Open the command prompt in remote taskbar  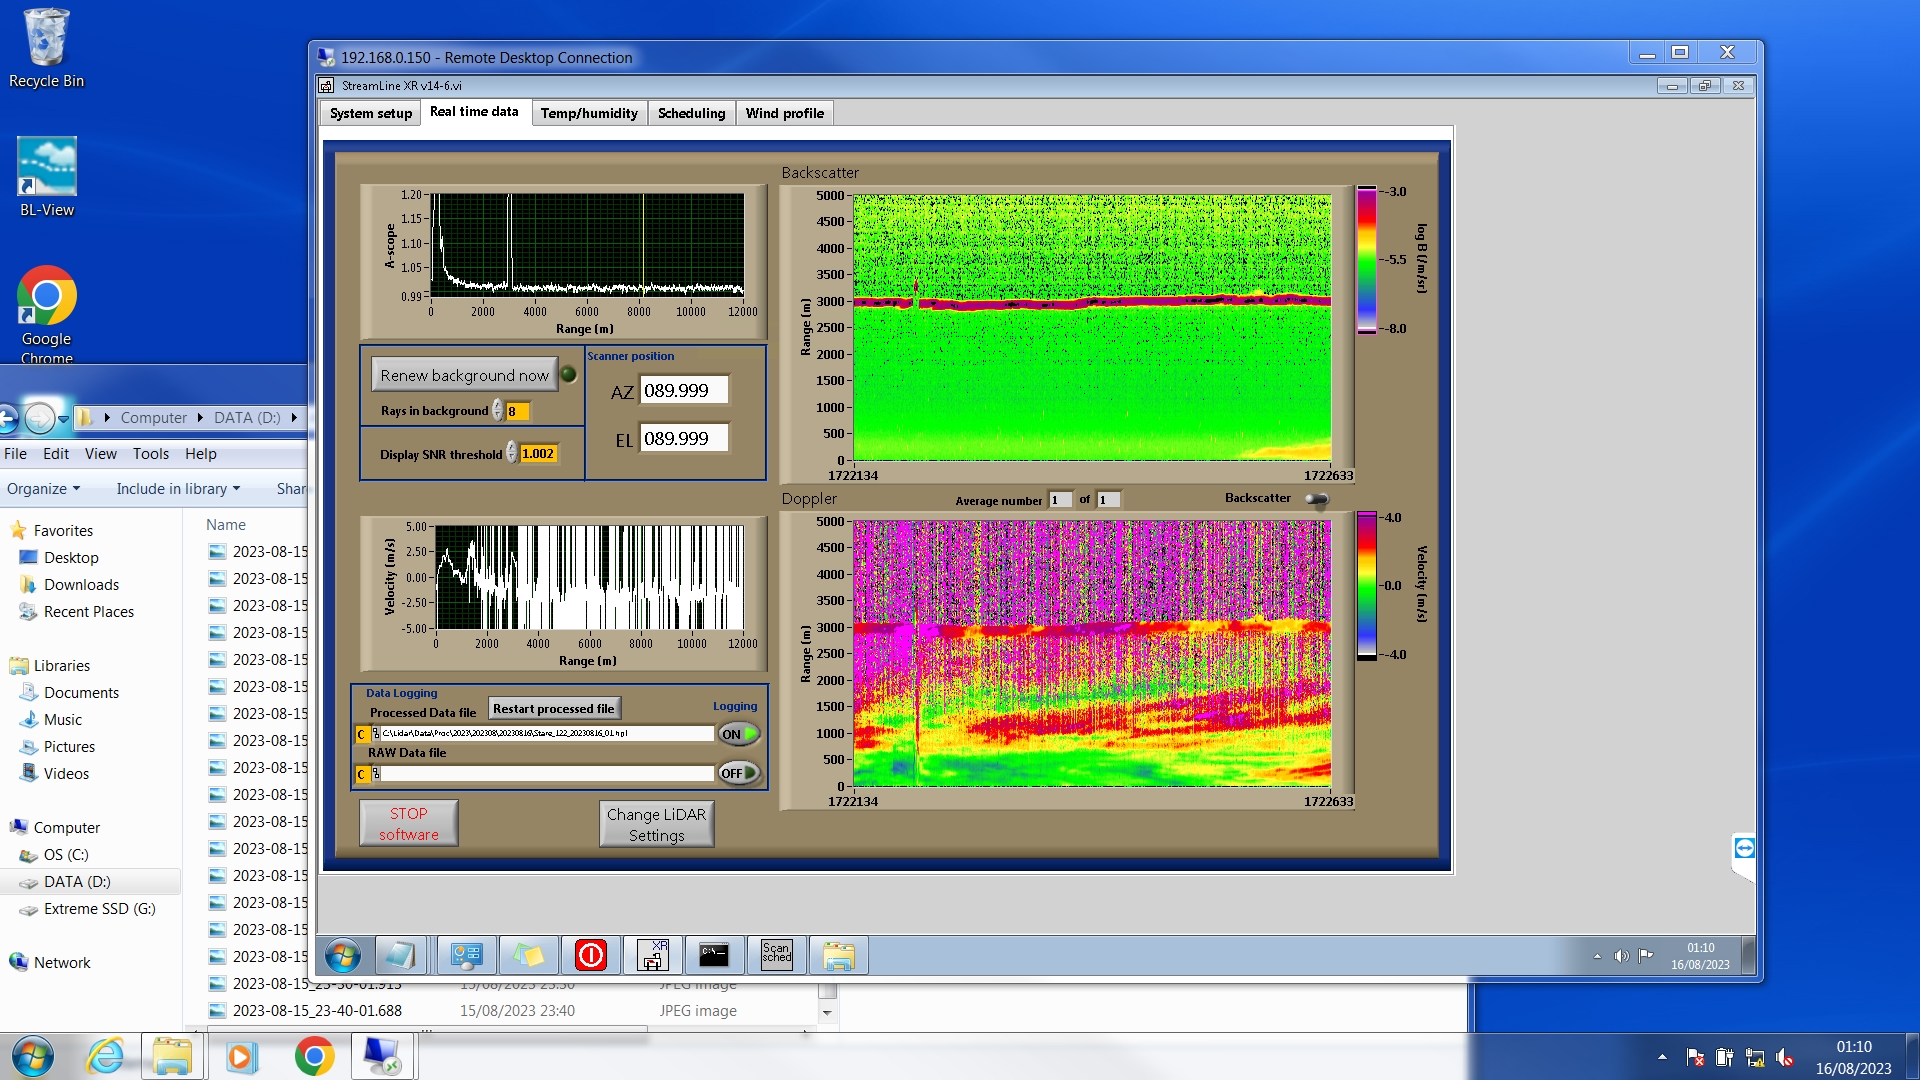click(x=714, y=956)
